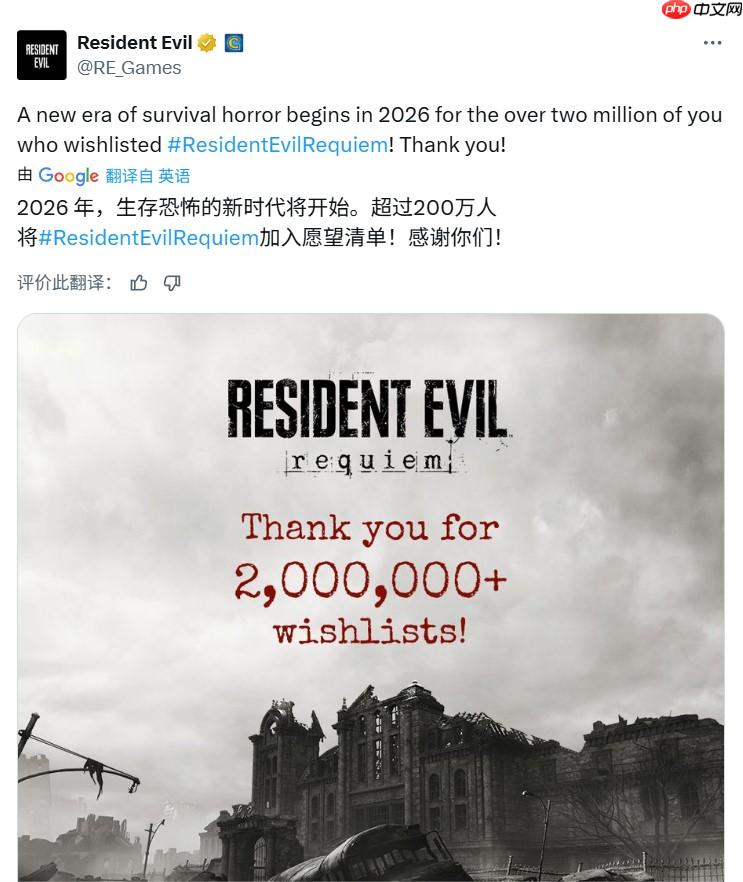This screenshot has height=882, width=743.
Task: Click the Resident Evil requiem logo in image
Action: [x=368, y=425]
